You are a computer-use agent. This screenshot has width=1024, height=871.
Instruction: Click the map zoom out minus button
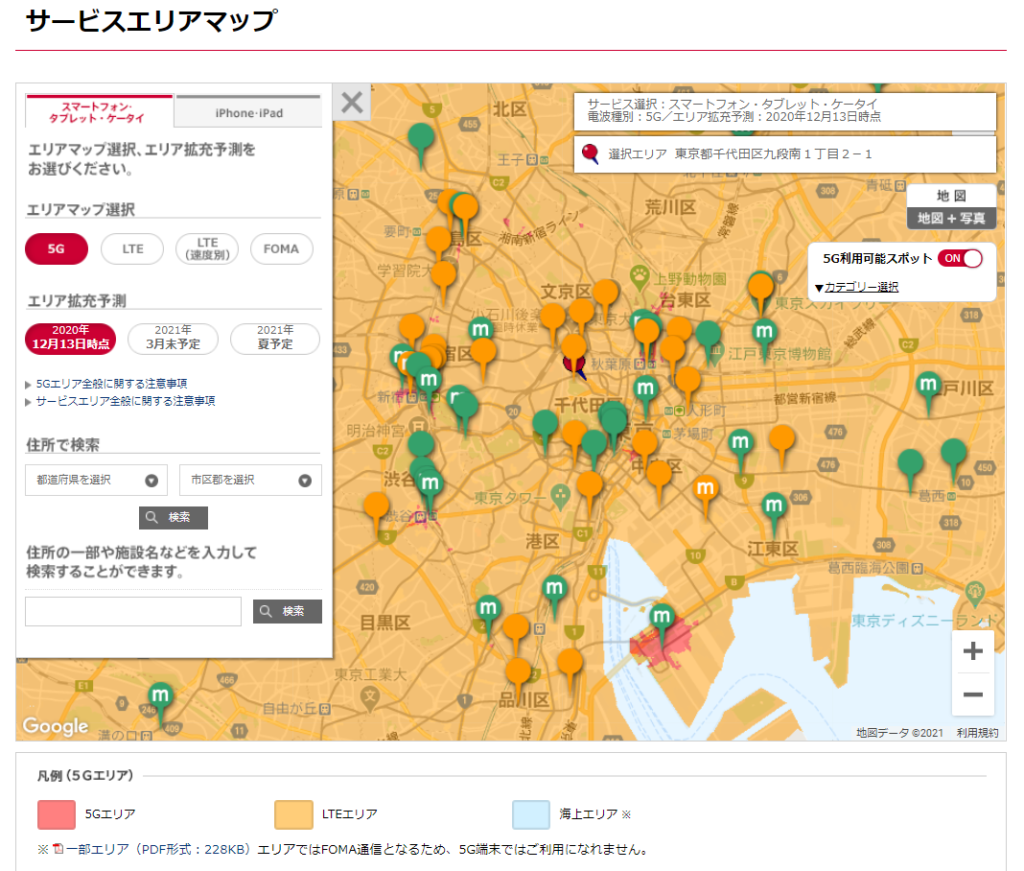point(972,694)
